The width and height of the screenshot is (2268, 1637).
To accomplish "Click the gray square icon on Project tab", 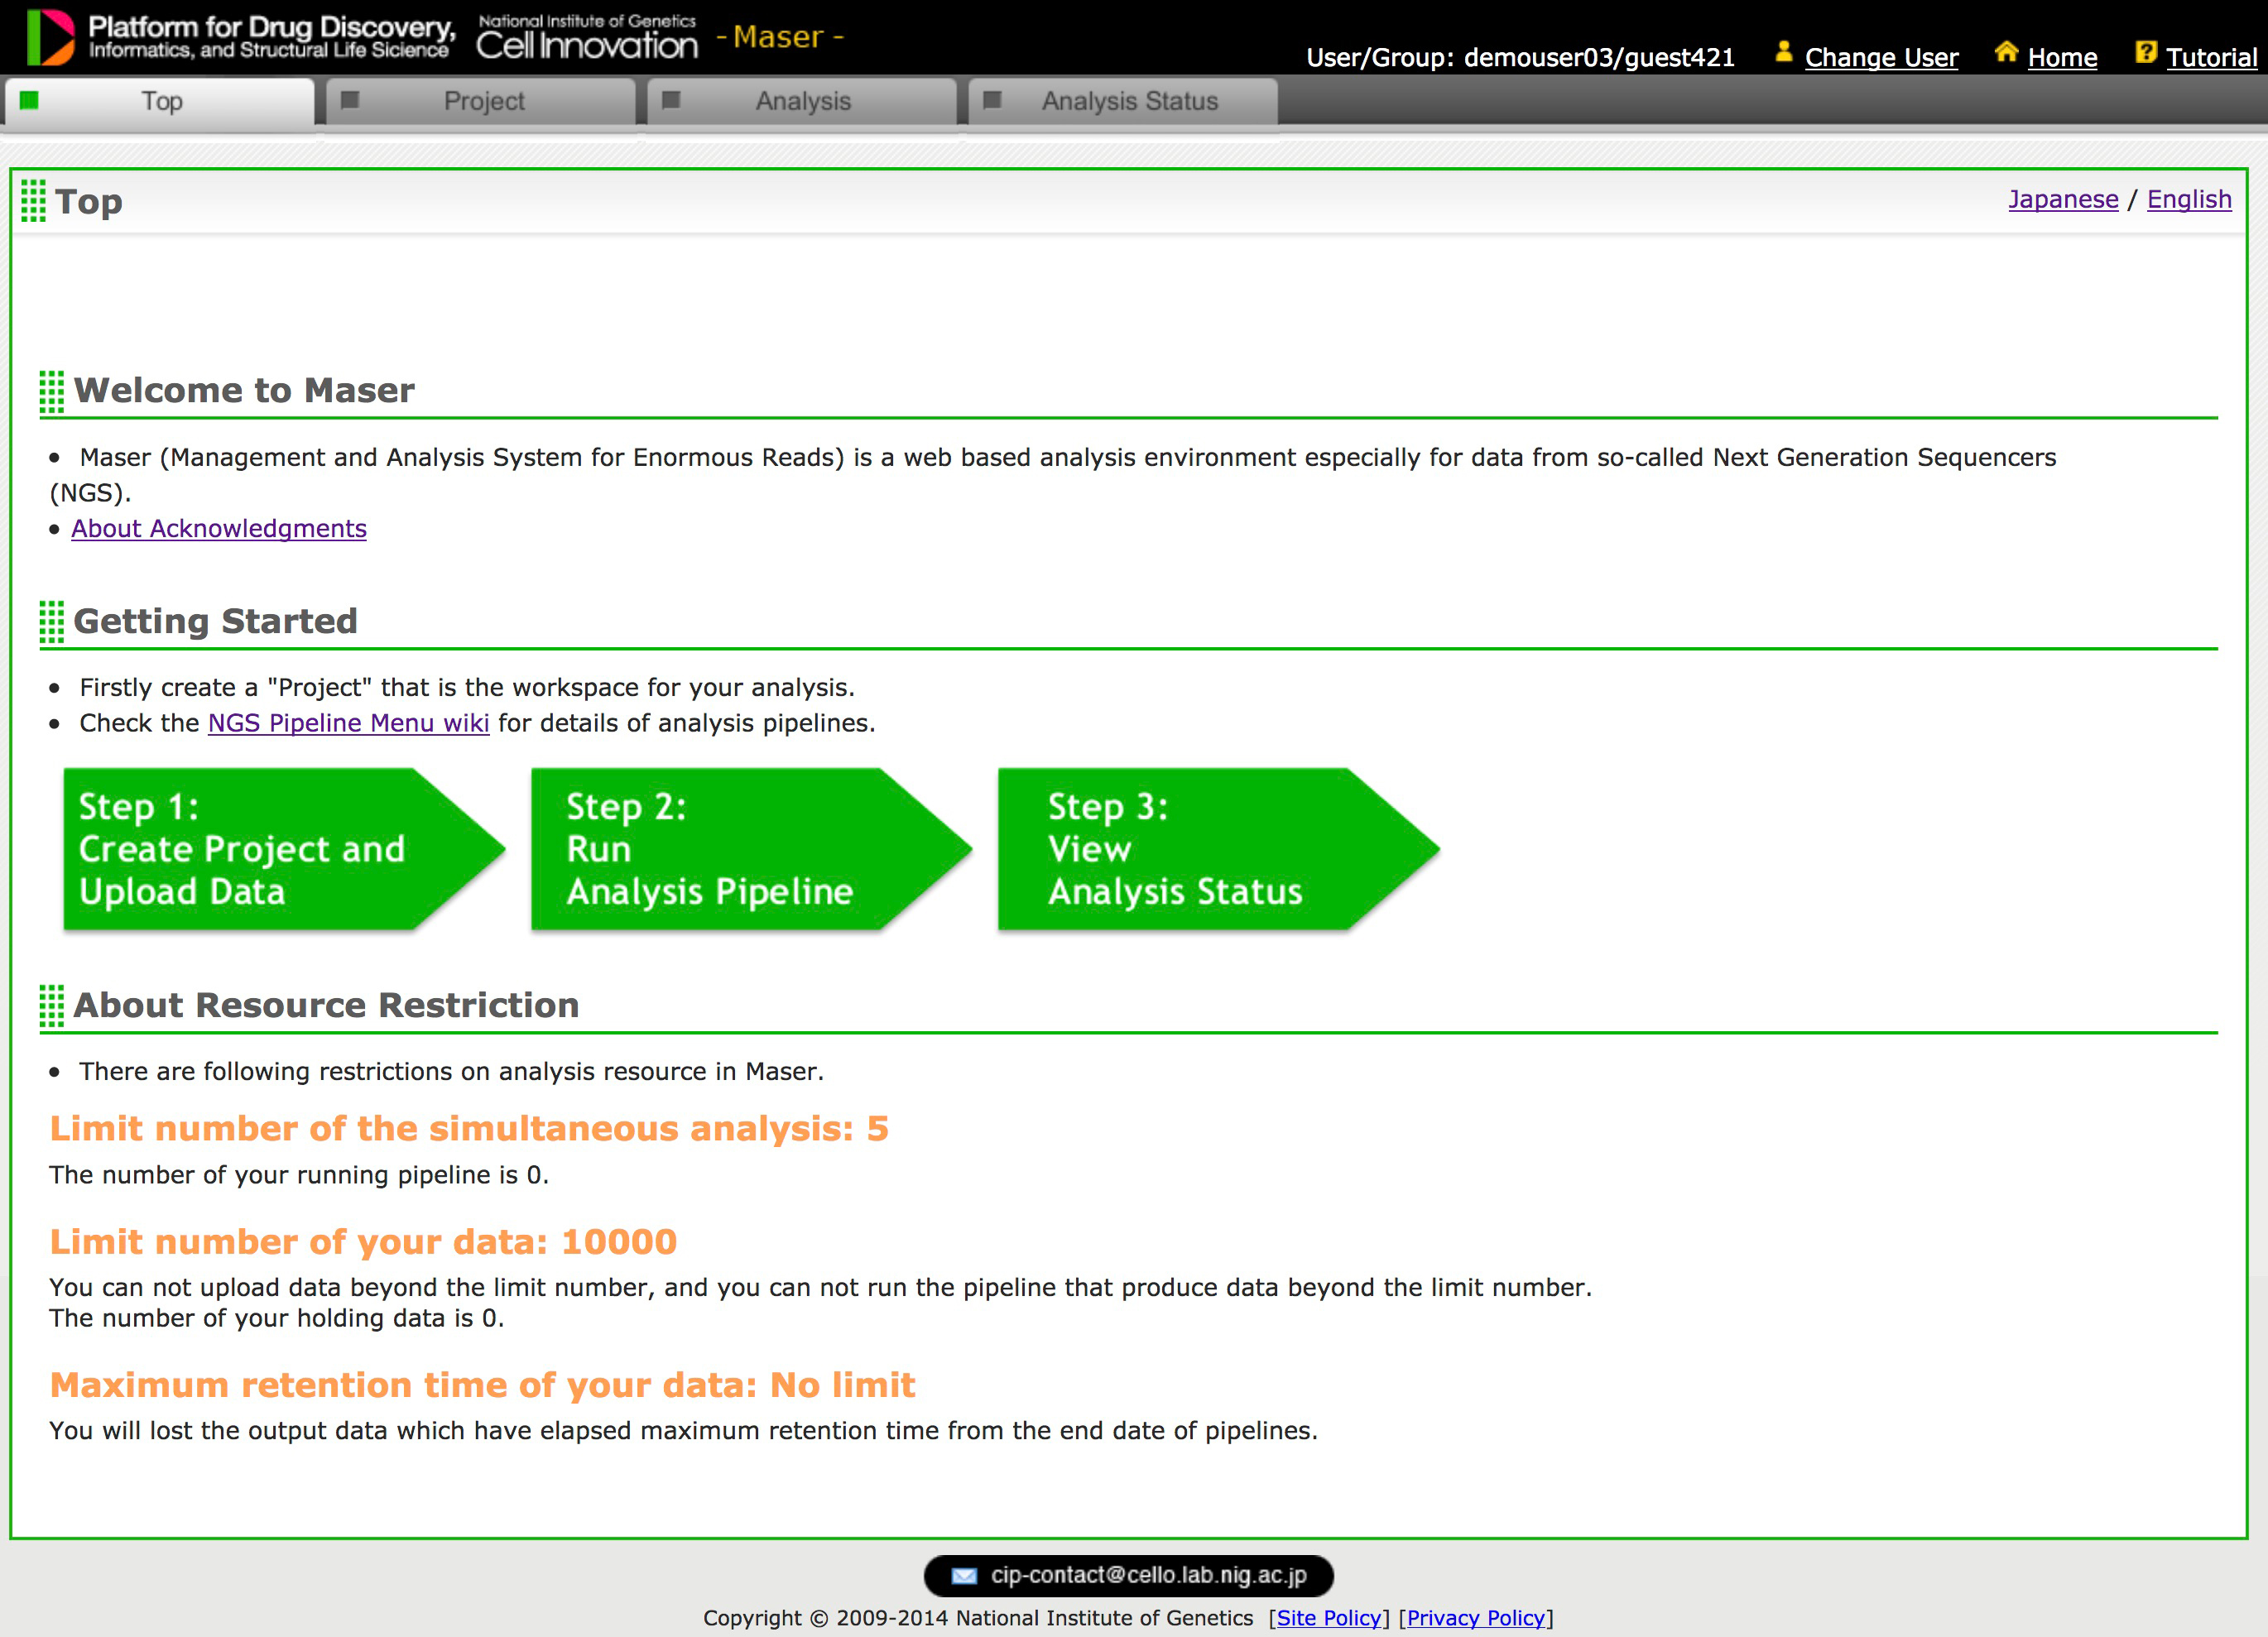I will pos(350,100).
